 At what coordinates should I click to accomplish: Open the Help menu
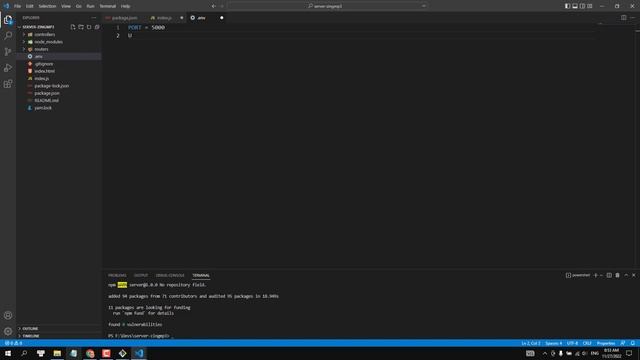click(x=126, y=6)
